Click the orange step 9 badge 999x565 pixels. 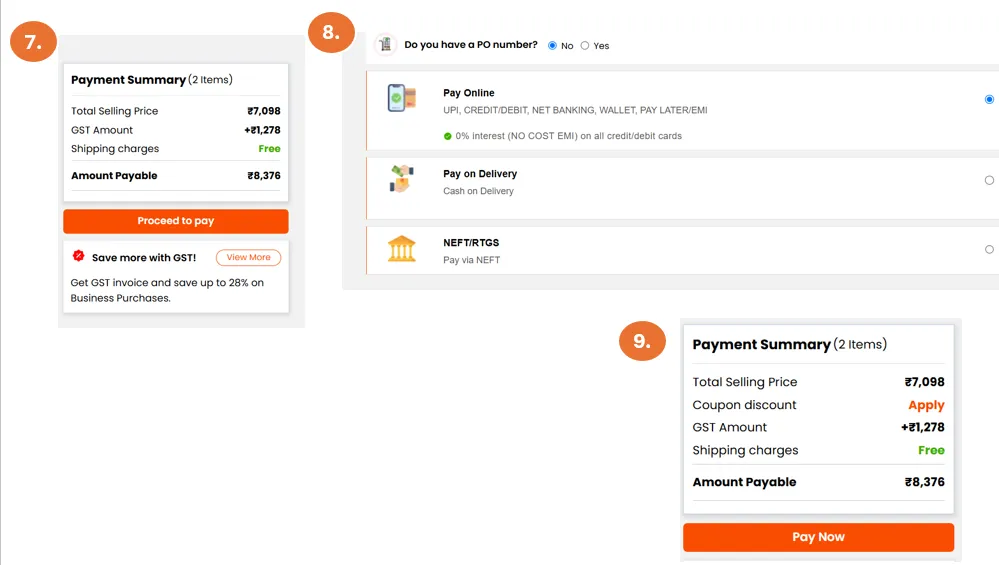[642, 341]
